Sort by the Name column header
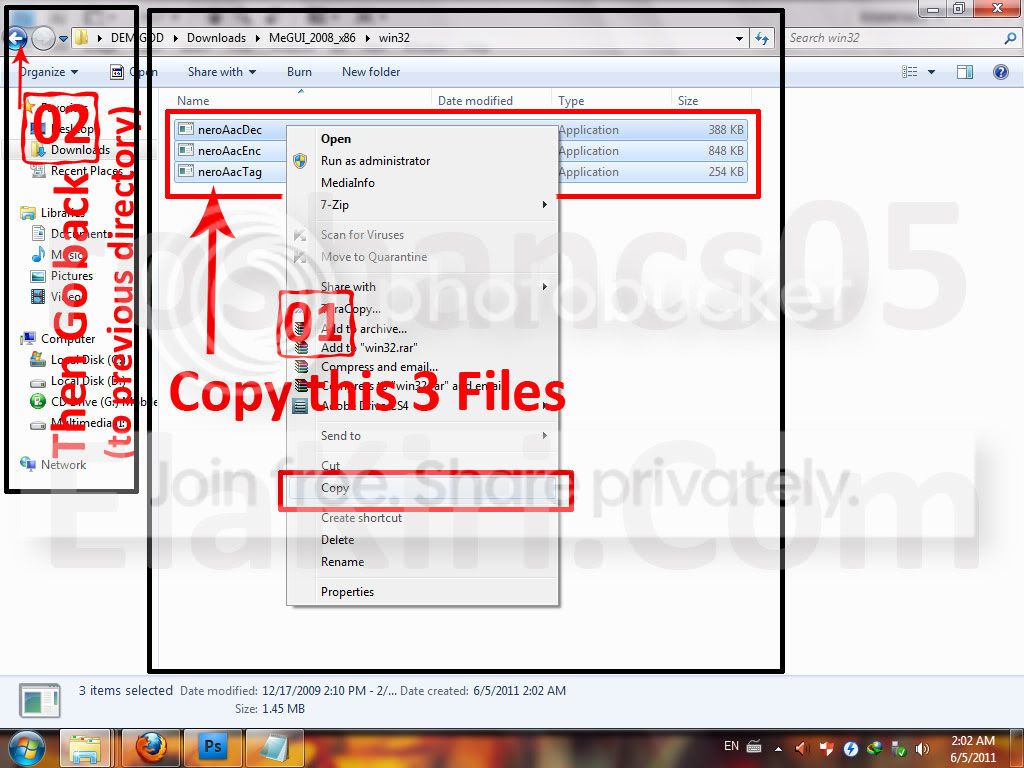 [x=303, y=101]
